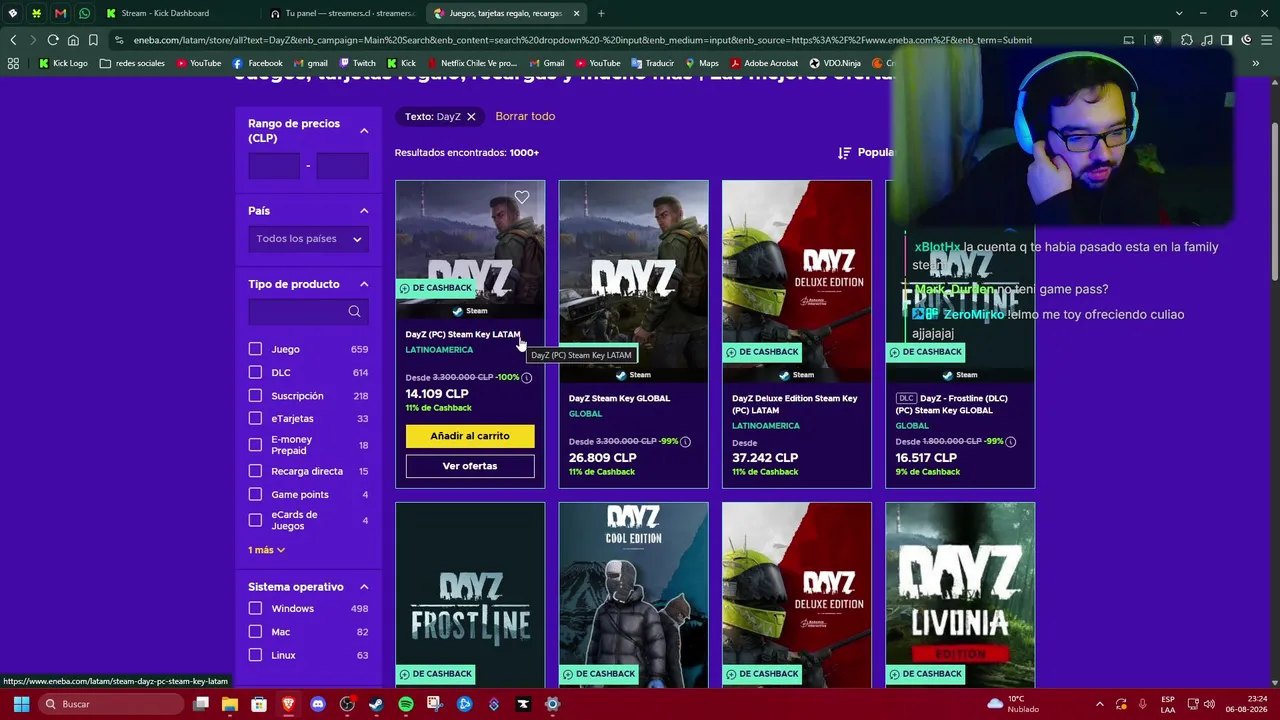Image resolution: width=1280 pixels, height=720 pixels.
Task: Open the 'Todos los países' dropdown
Action: (308, 239)
